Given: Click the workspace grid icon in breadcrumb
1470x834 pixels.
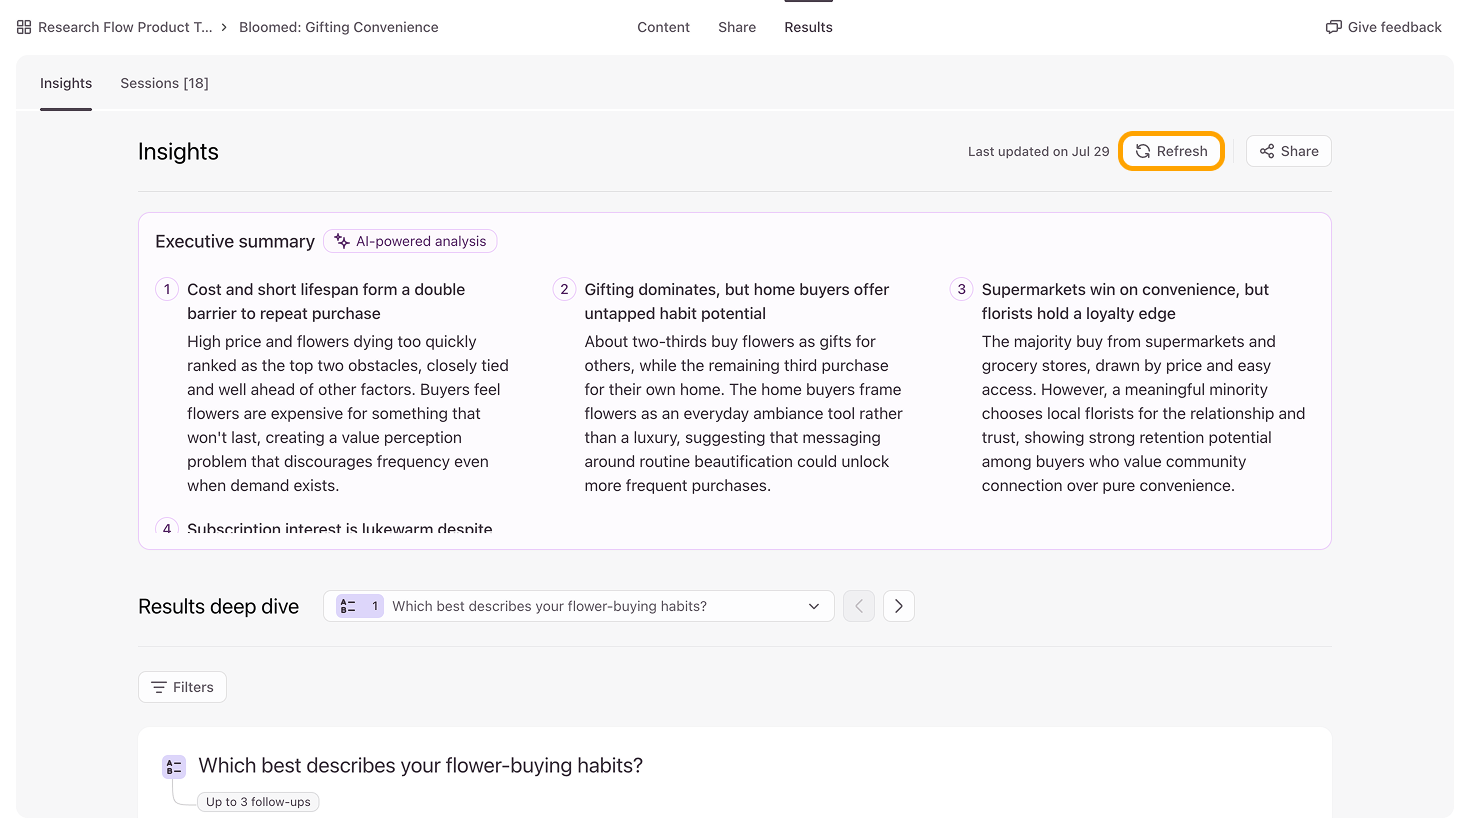Looking at the screenshot, I should (x=24, y=27).
